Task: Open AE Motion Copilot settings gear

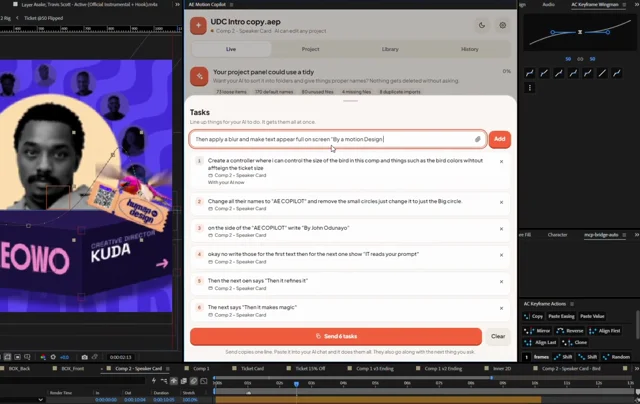Action: [x=502, y=25]
